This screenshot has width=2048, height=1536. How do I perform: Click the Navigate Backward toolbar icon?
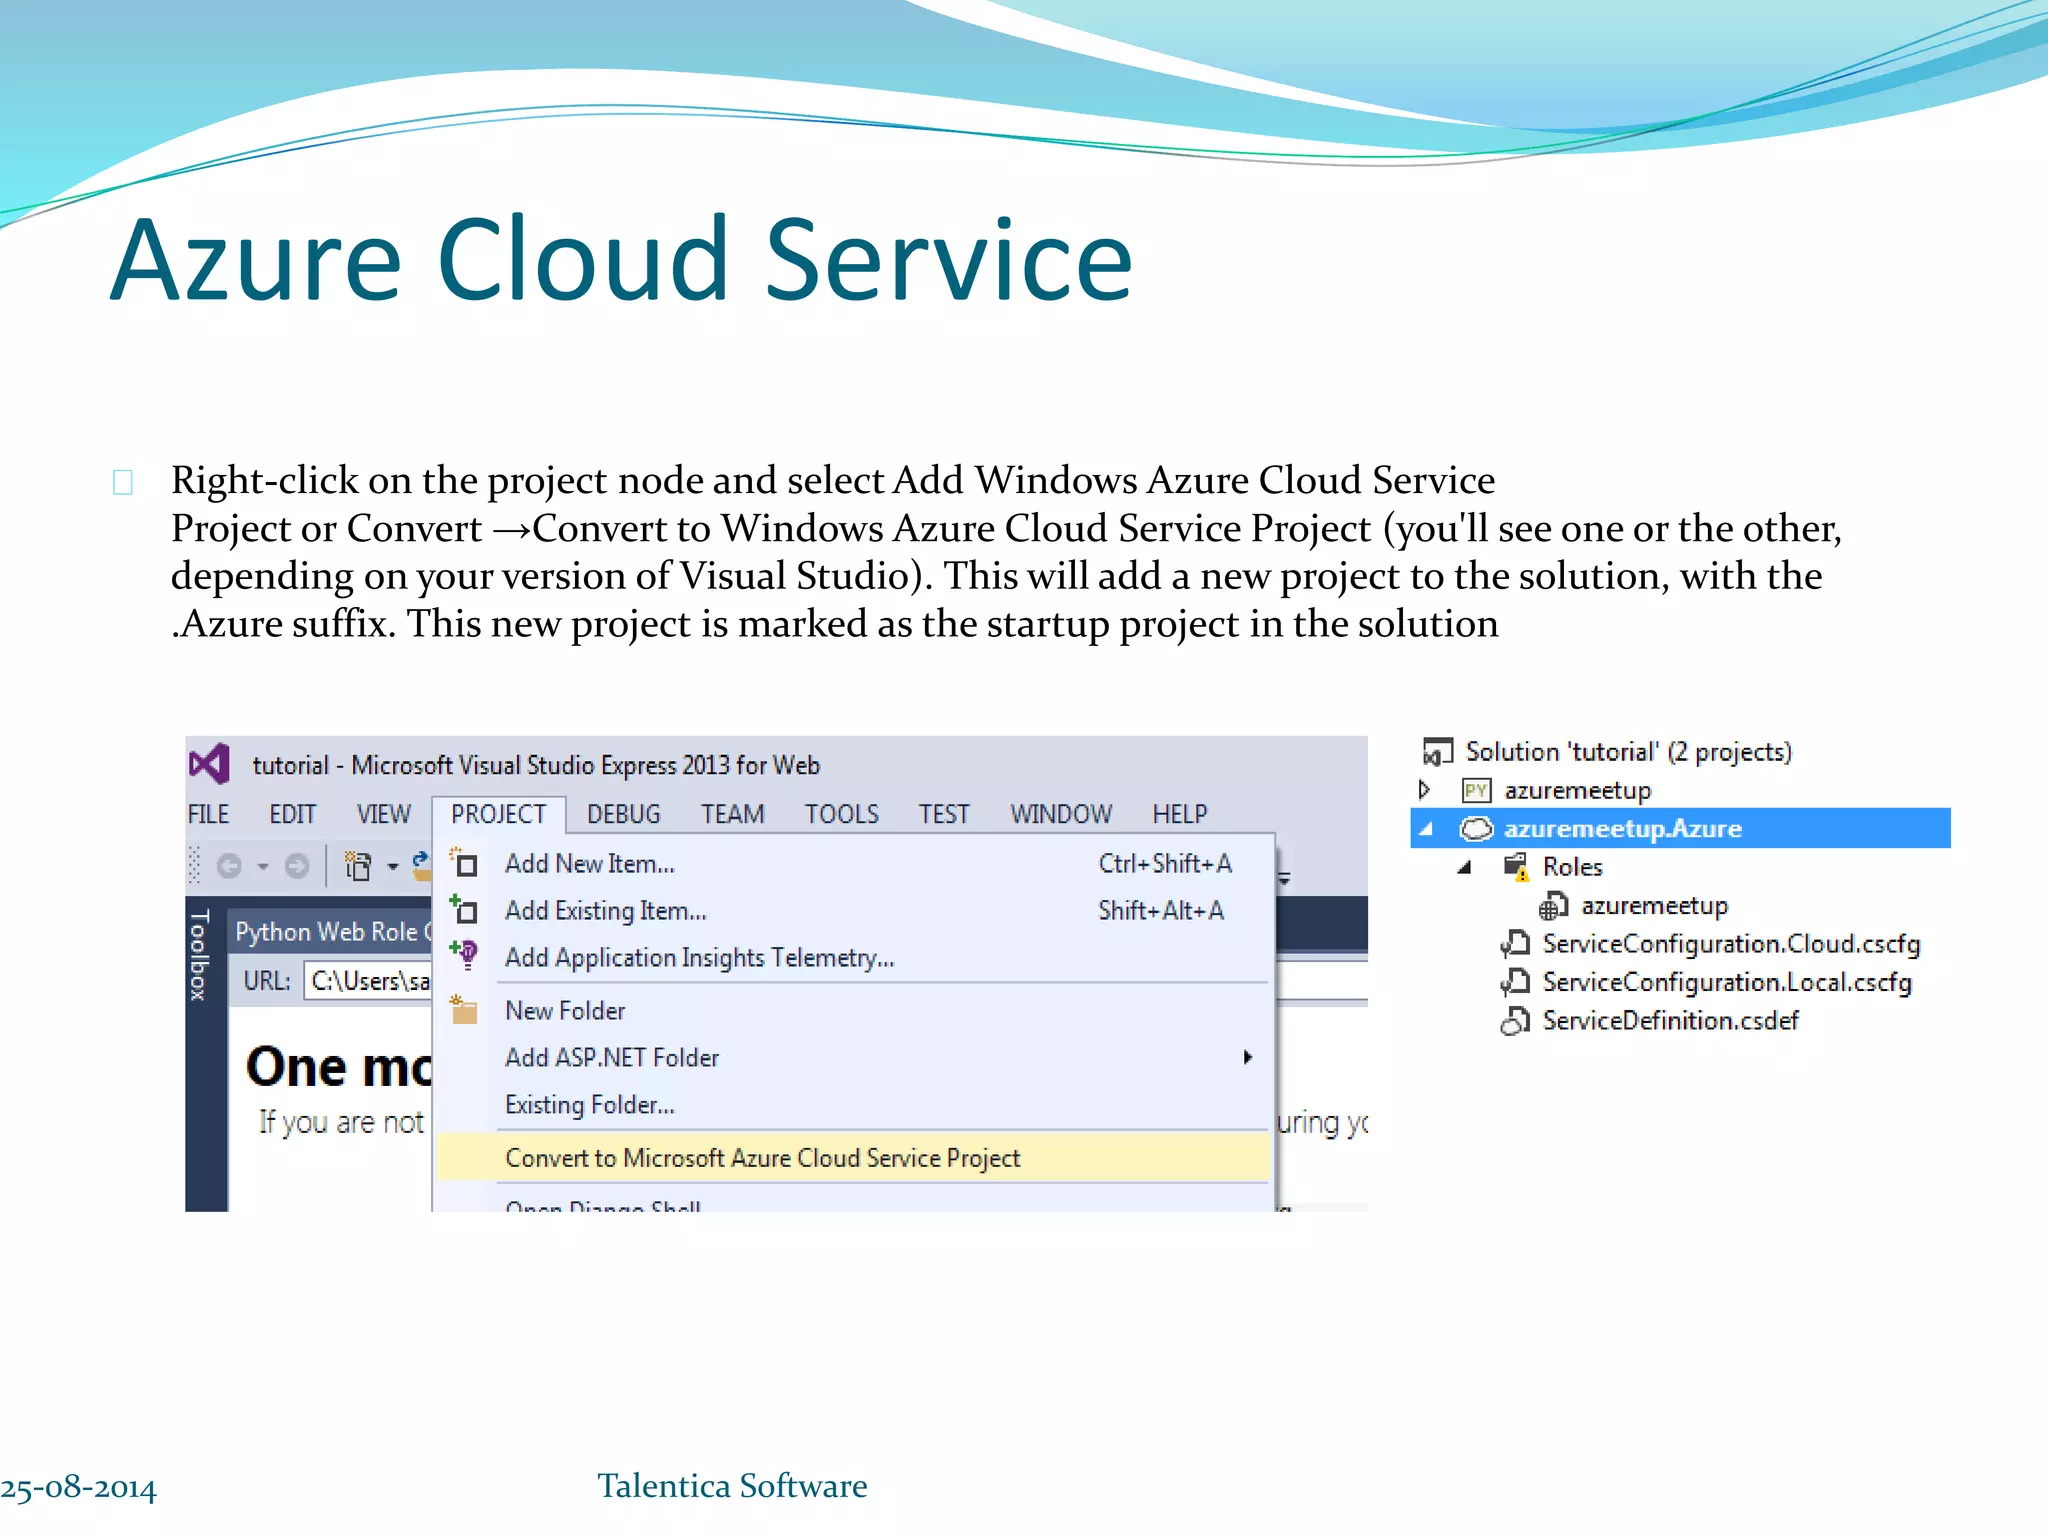[229, 865]
